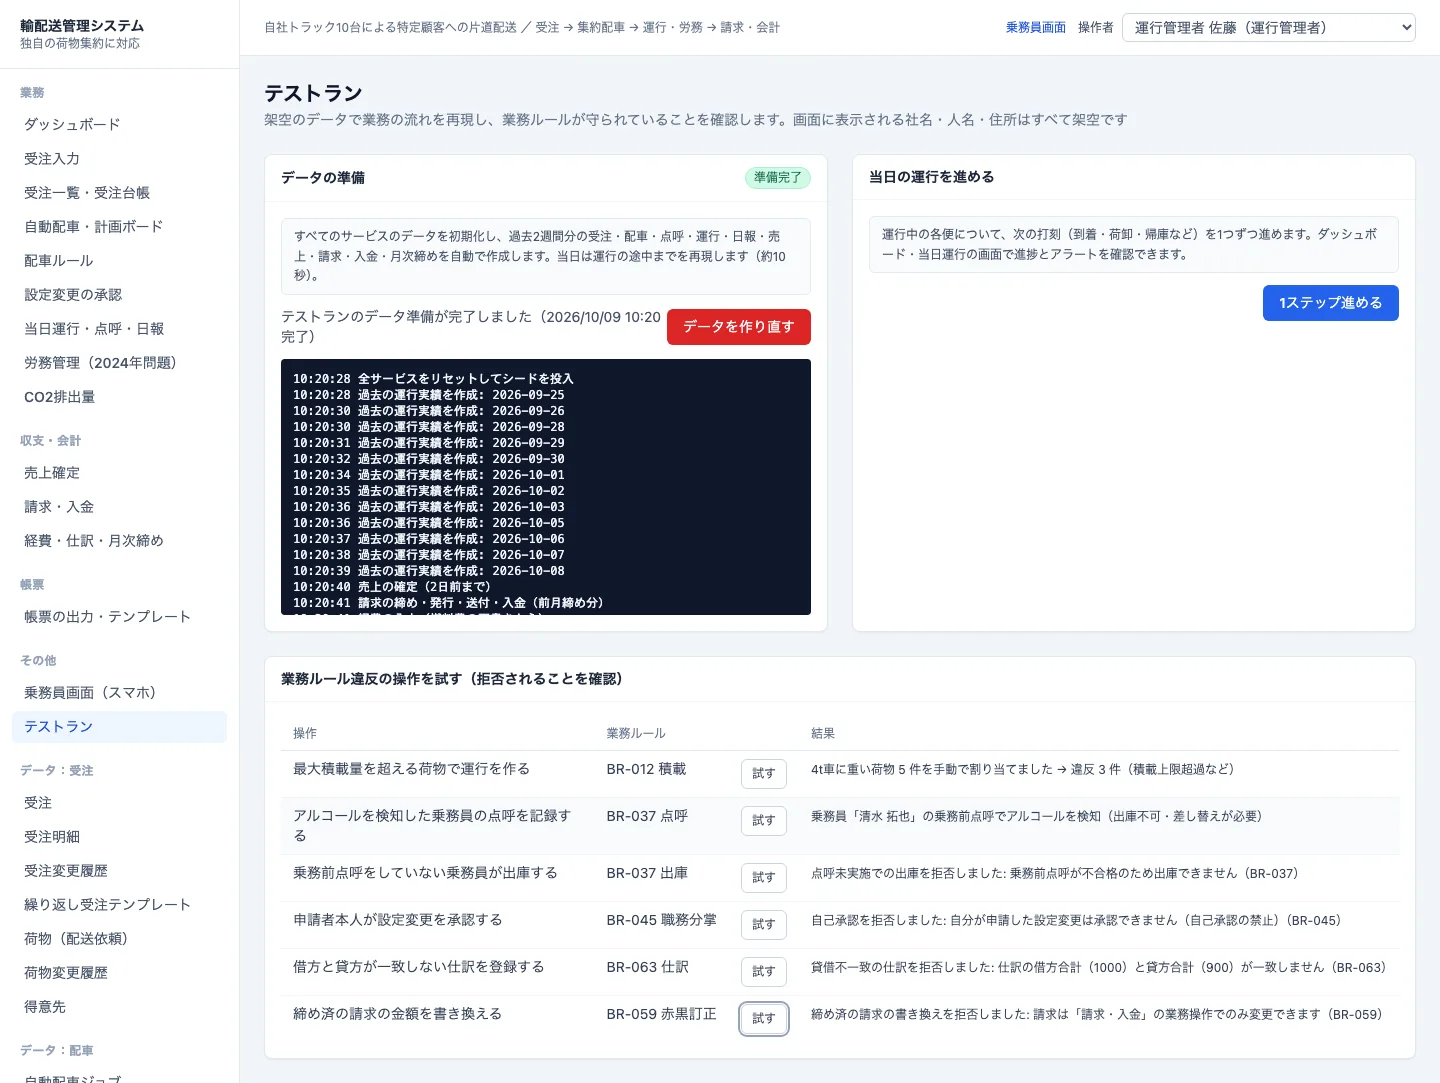Click 試す for the BR-037 点呼 rule
Screen dimensions: 1440x1083
click(764, 821)
